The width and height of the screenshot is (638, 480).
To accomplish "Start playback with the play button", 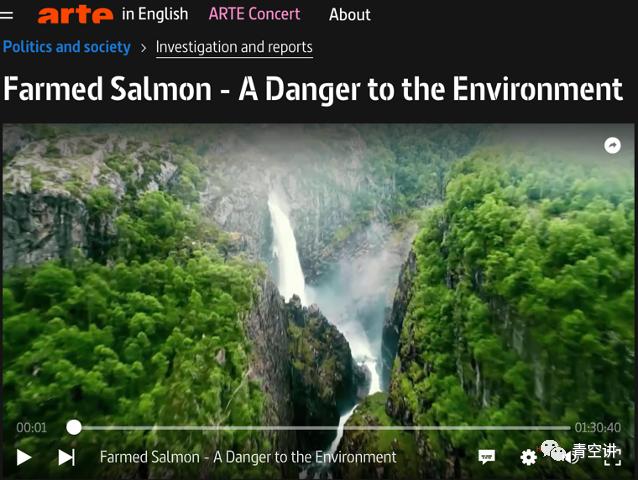I will click(x=24, y=457).
